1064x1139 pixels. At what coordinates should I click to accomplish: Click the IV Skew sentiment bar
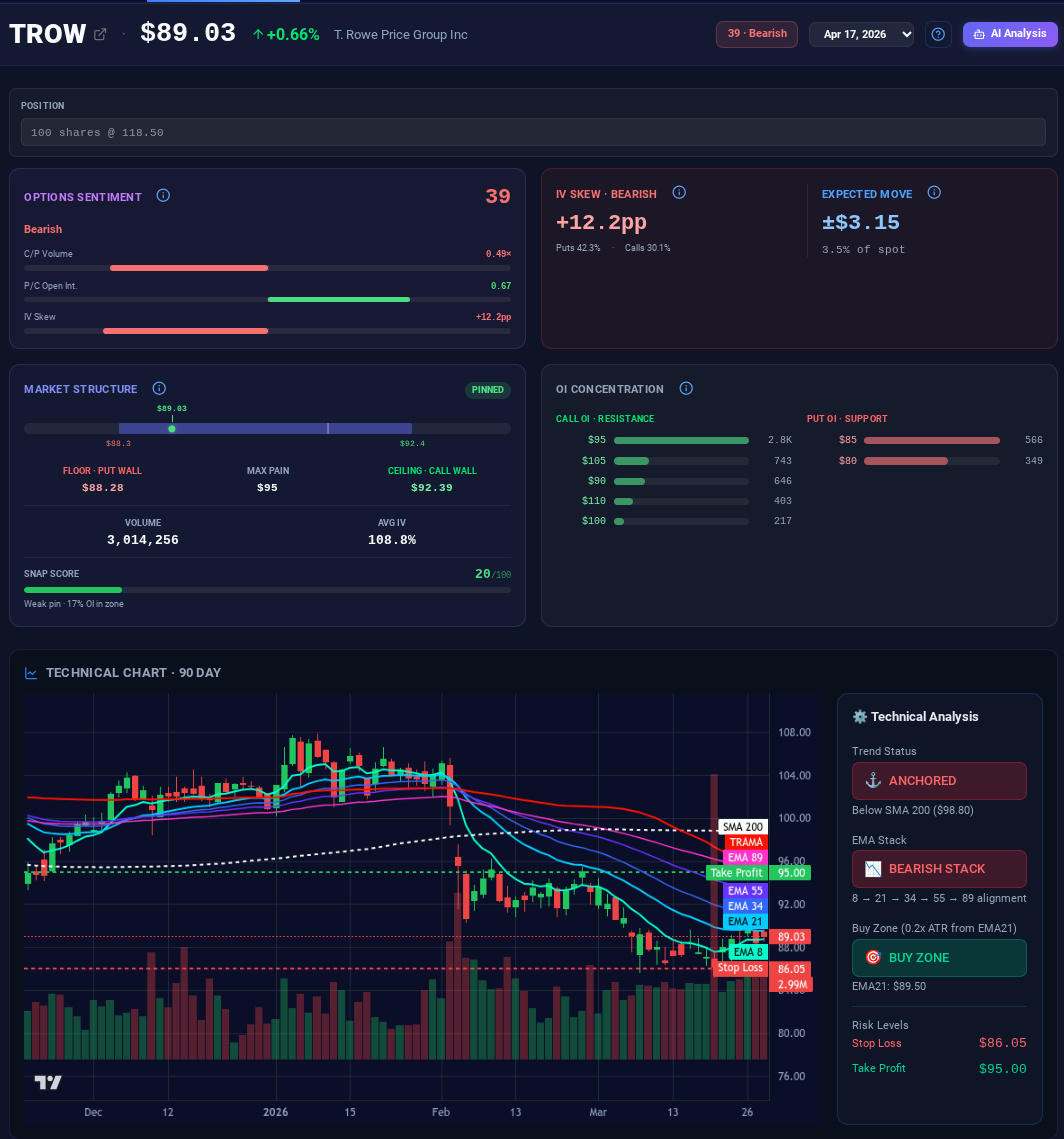click(x=267, y=331)
